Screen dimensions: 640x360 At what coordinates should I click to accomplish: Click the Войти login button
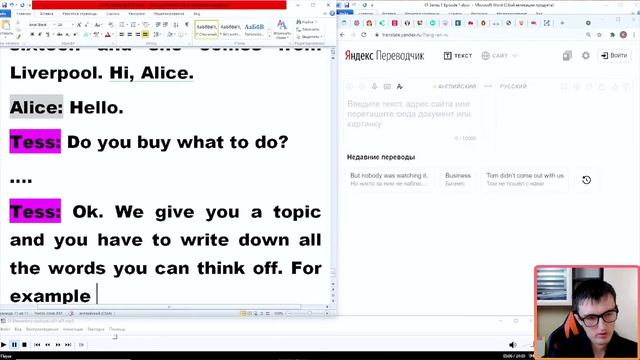click(x=614, y=55)
